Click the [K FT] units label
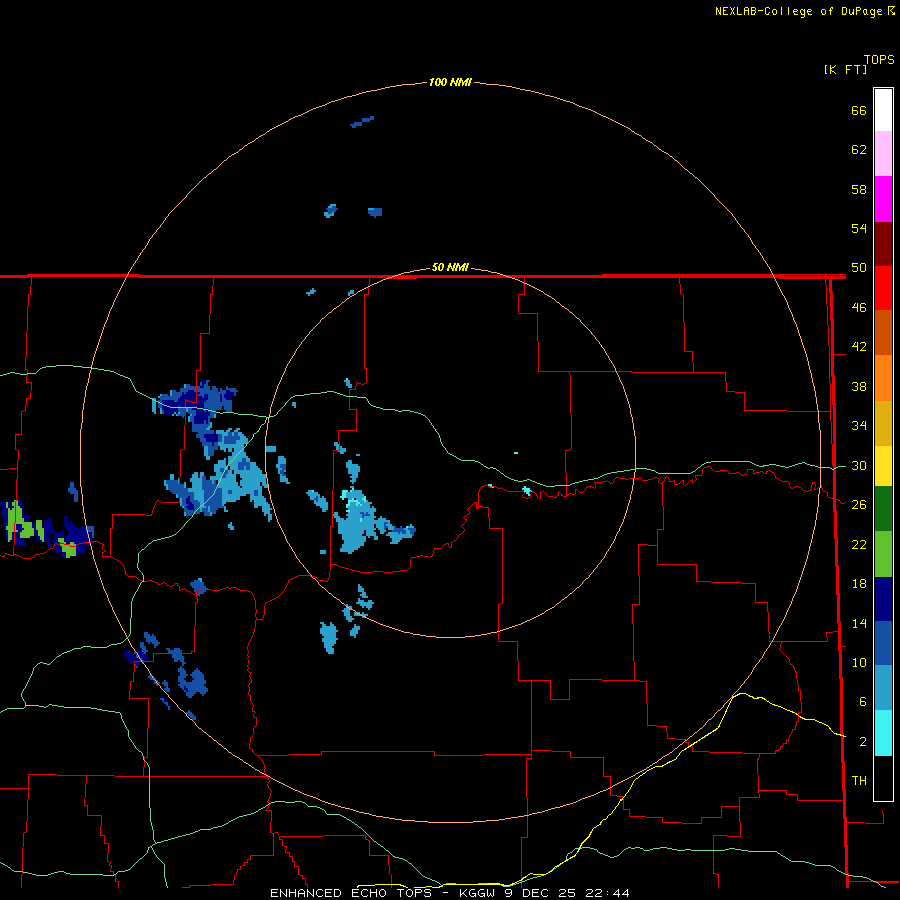900x900 pixels. coord(845,69)
